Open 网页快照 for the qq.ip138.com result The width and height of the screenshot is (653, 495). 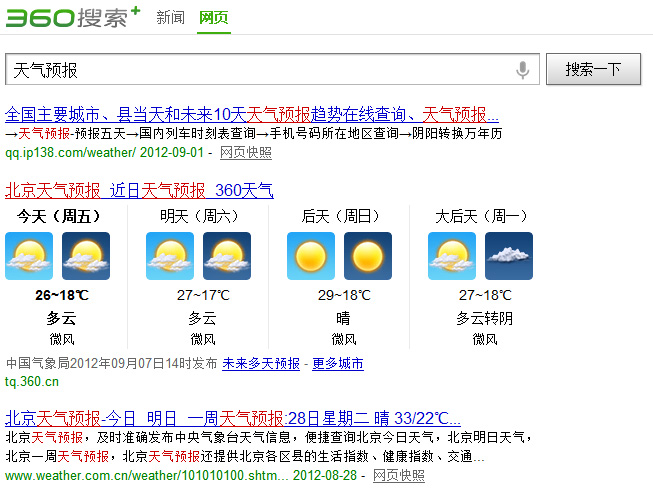click(246, 152)
